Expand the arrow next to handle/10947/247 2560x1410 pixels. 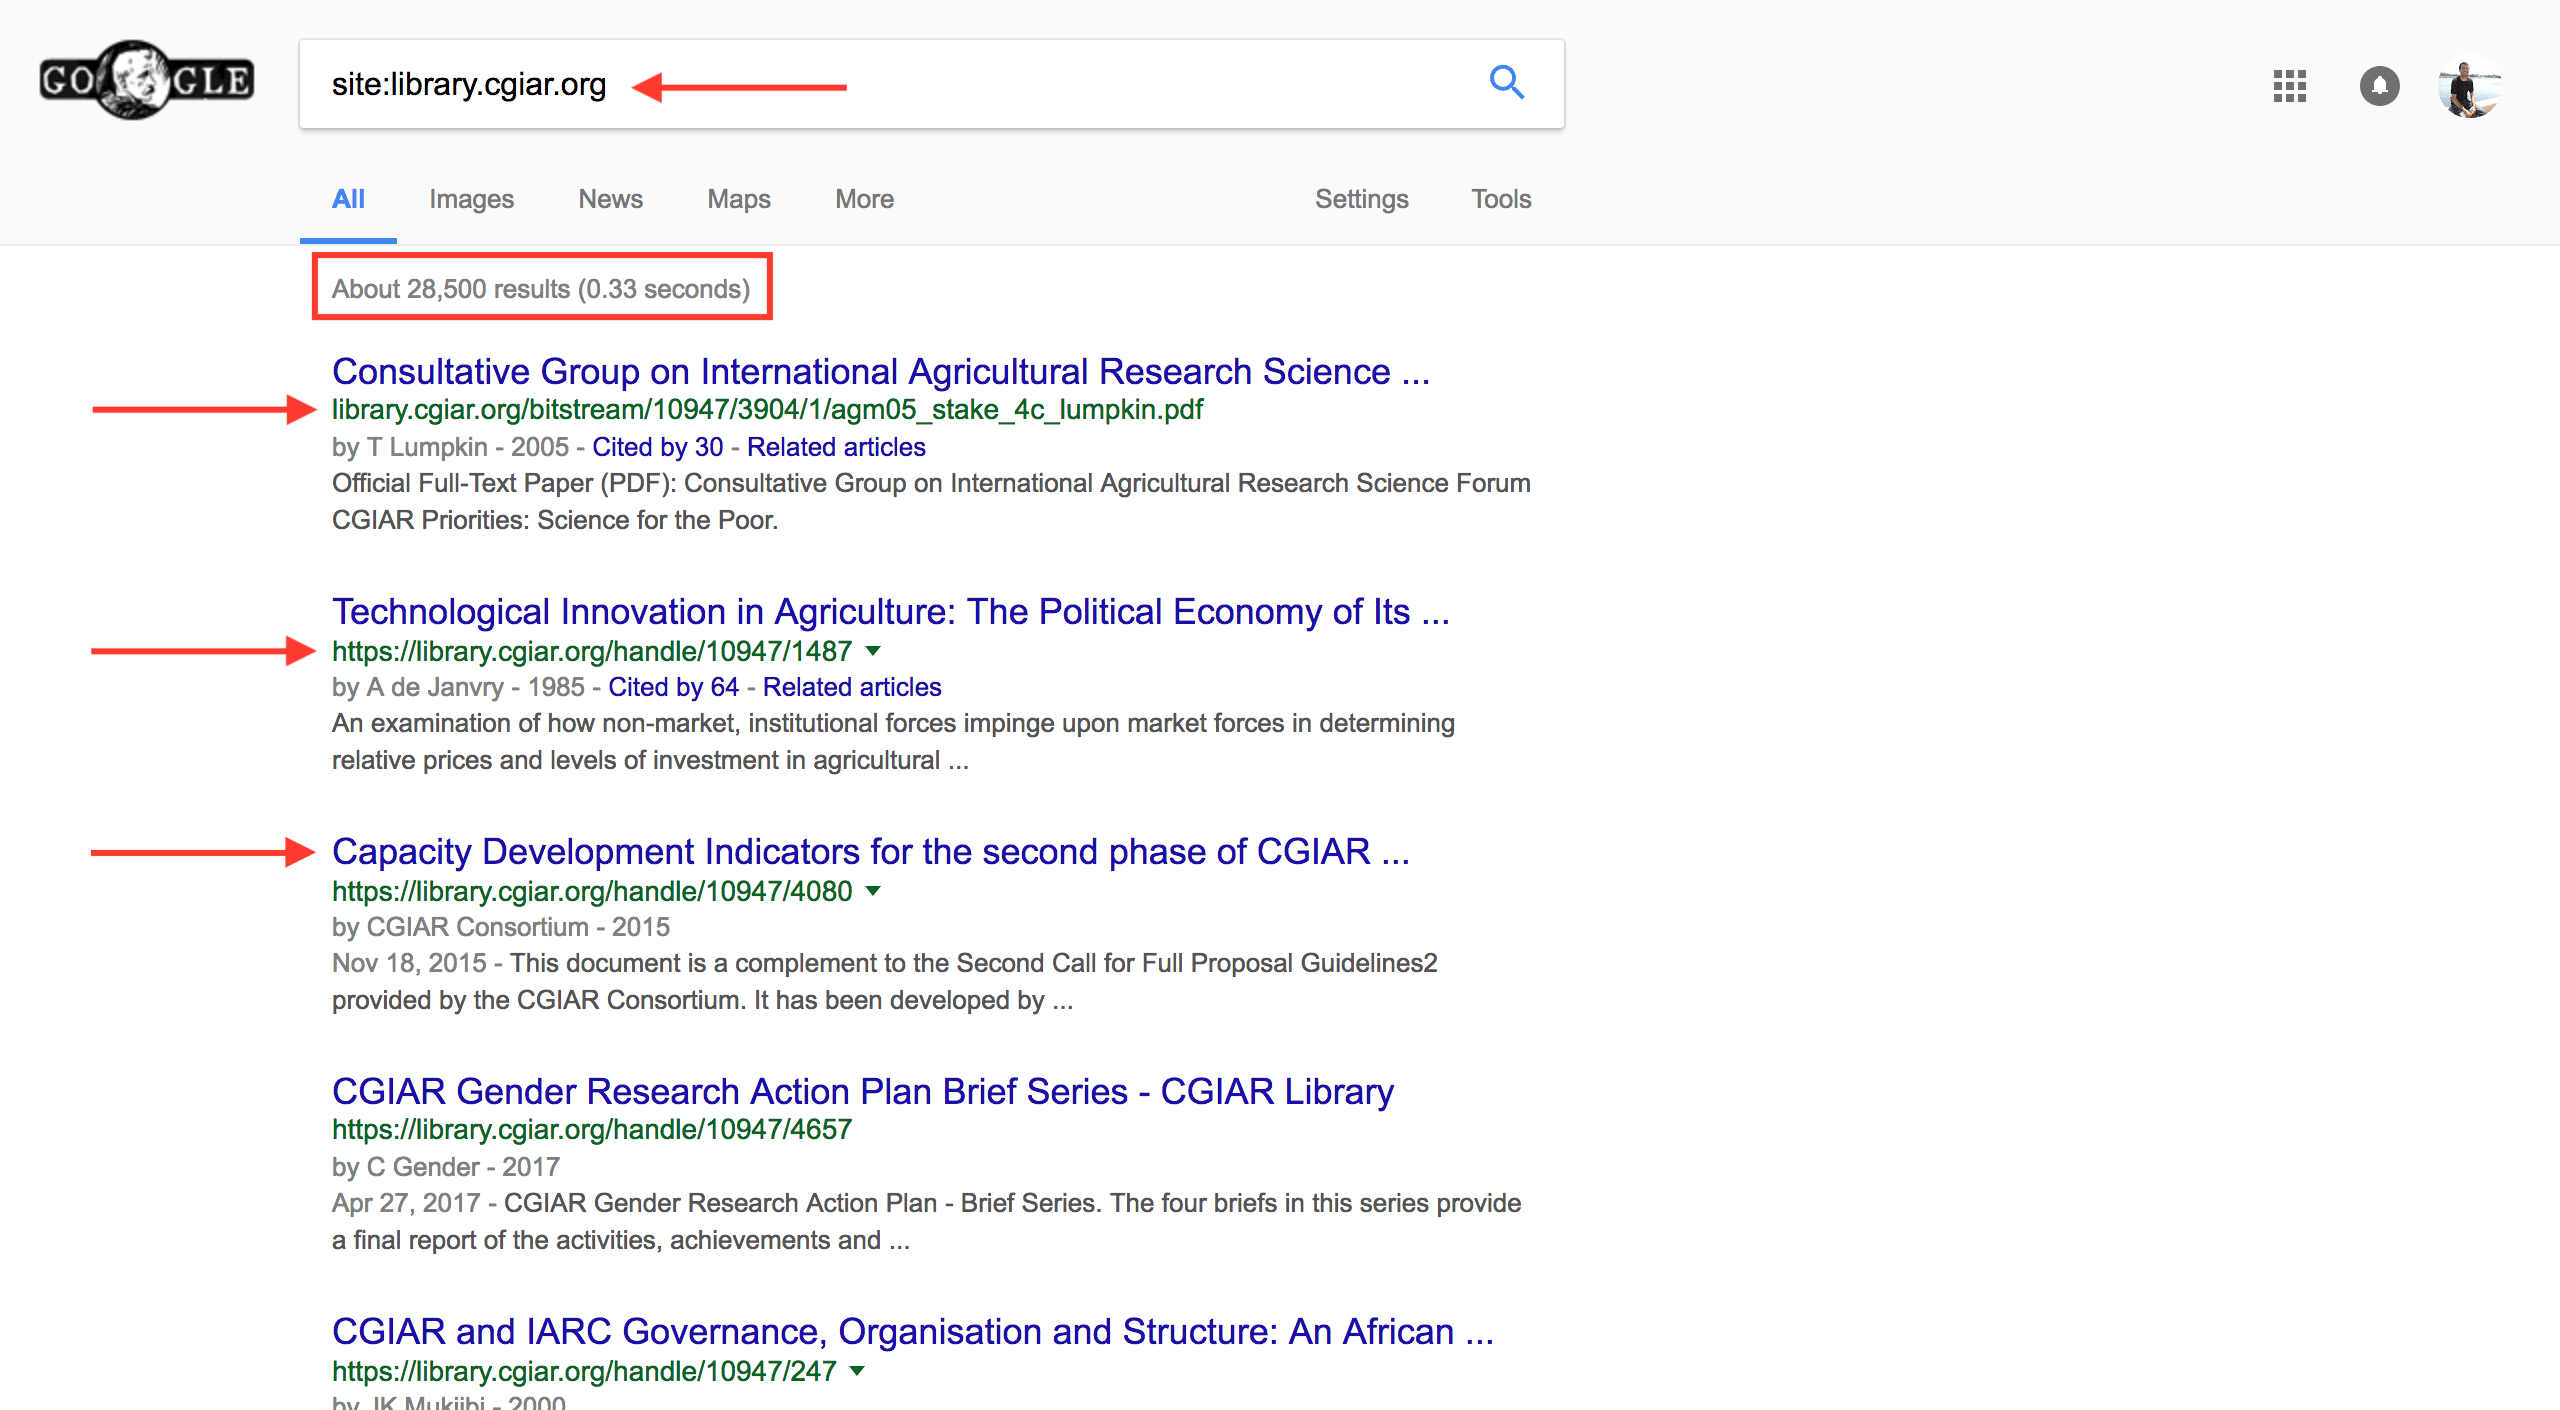pos(857,1371)
